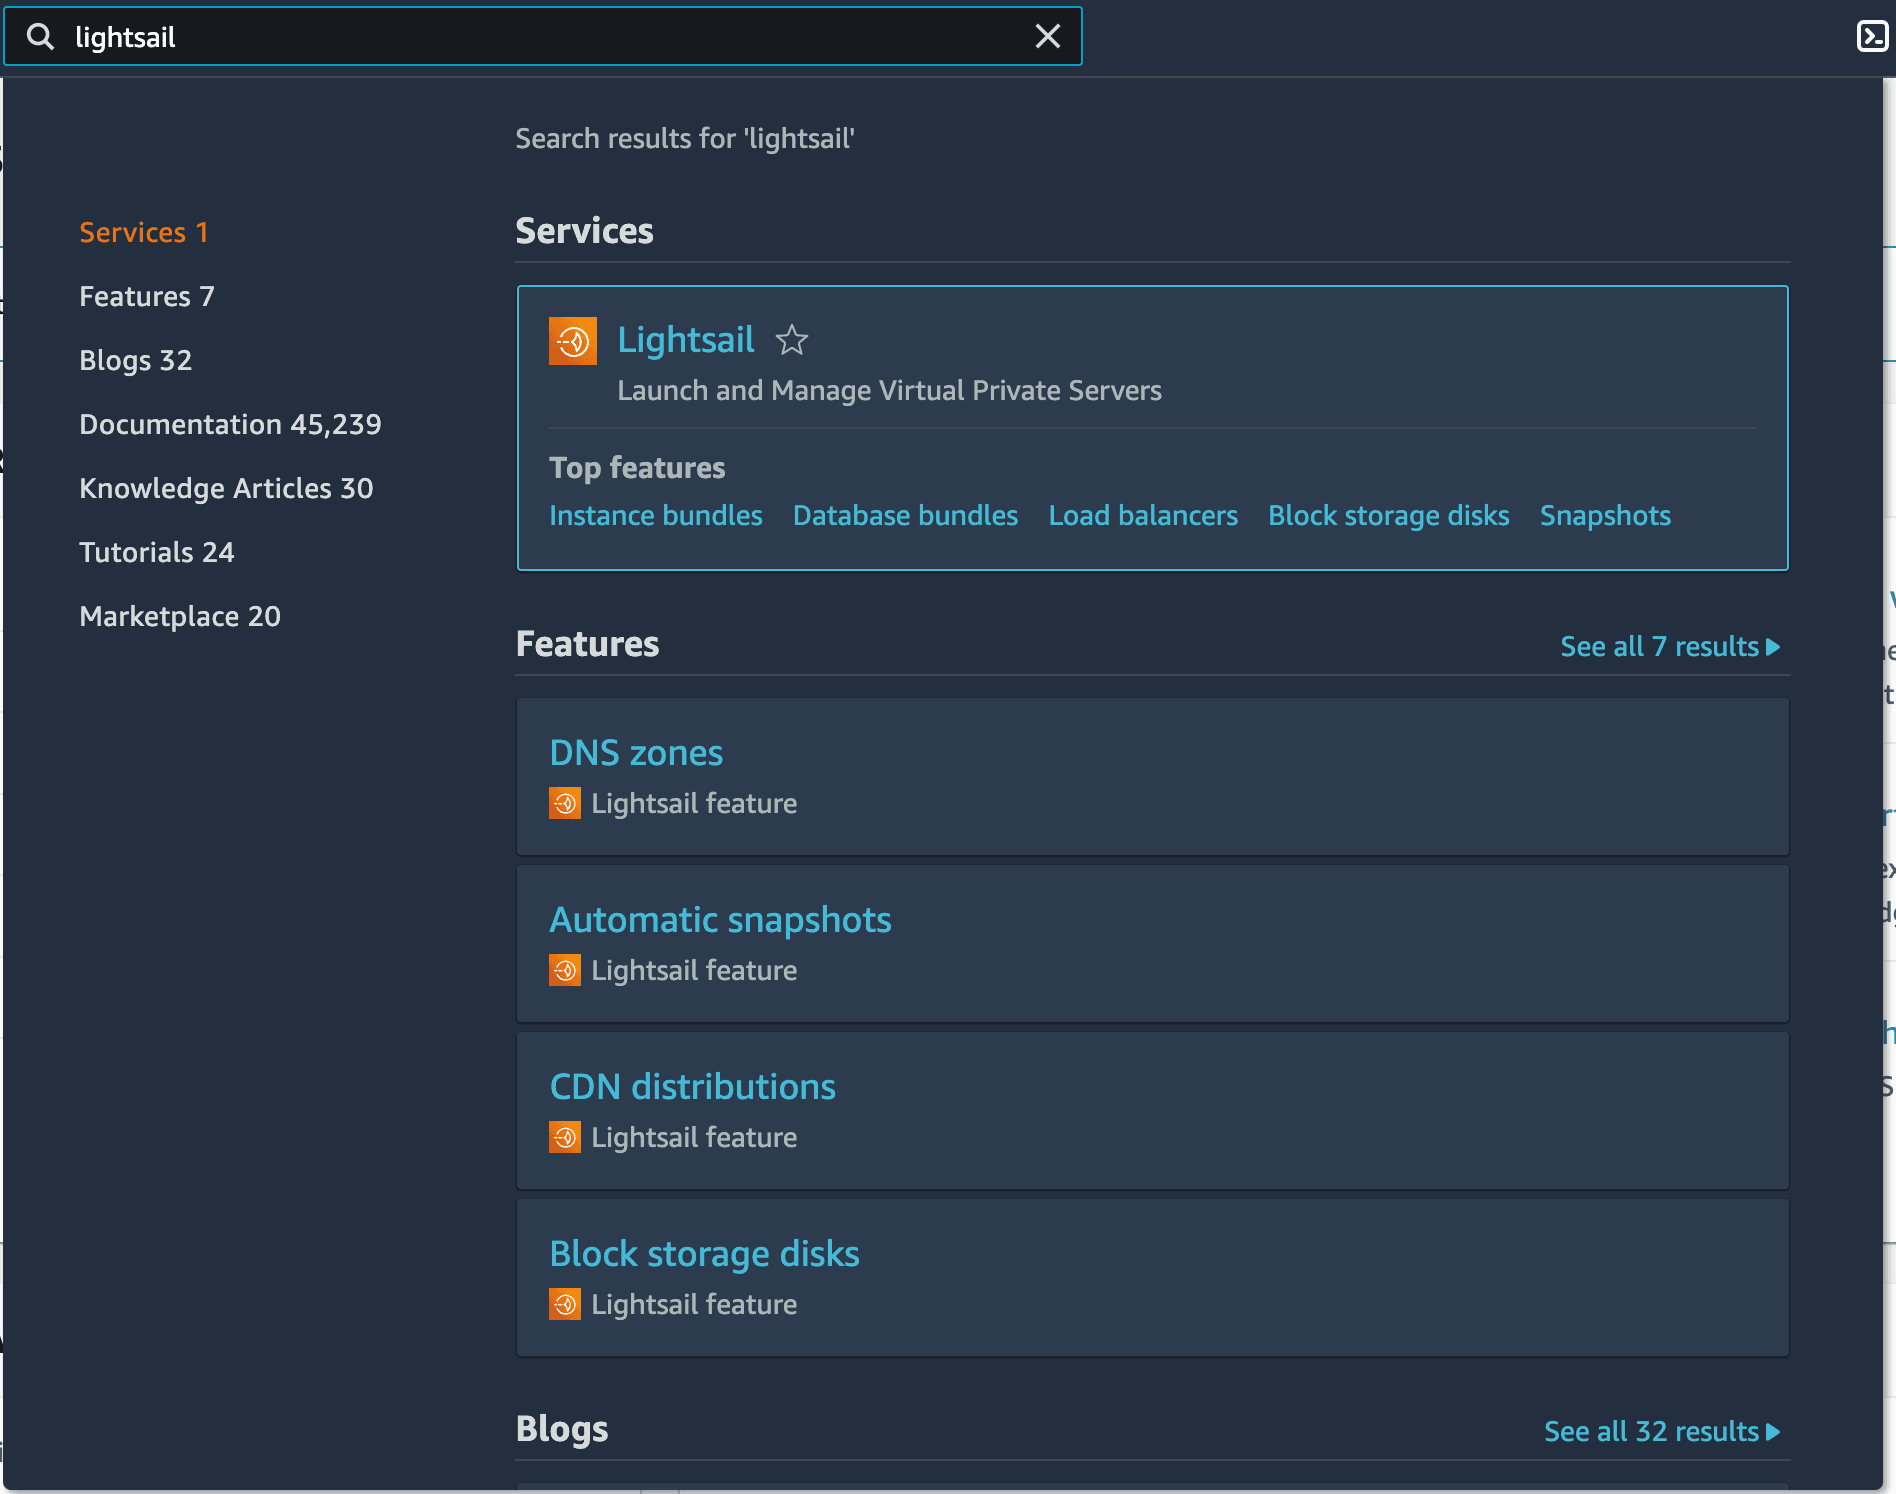Select the Tutorials 24 filter
The image size is (1896, 1494).
[x=157, y=552]
